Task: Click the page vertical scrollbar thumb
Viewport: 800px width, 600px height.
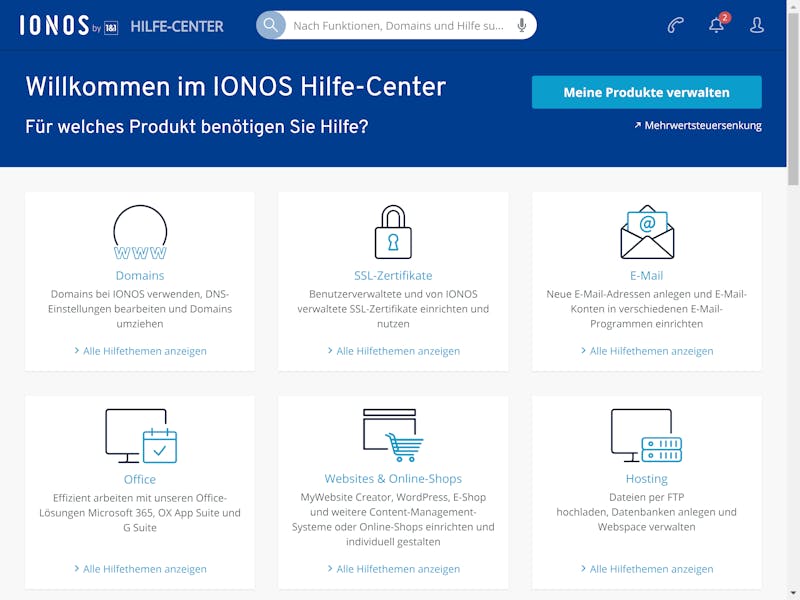Action: click(793, 97)
